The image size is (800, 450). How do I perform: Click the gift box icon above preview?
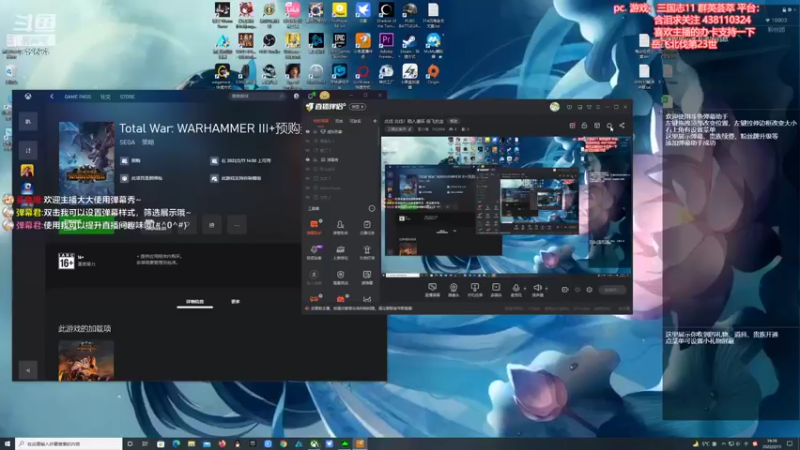click(x=572, y=126)
